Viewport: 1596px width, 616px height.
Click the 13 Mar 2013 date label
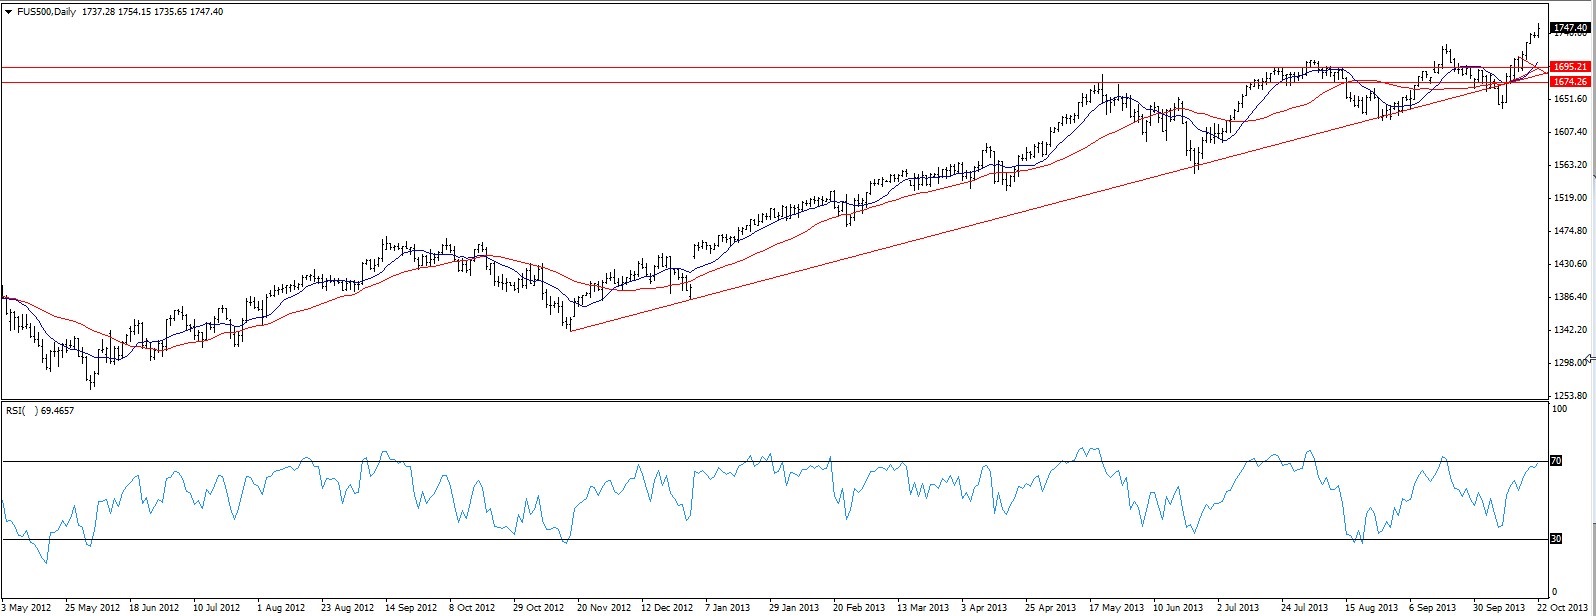tap(923, 607)
